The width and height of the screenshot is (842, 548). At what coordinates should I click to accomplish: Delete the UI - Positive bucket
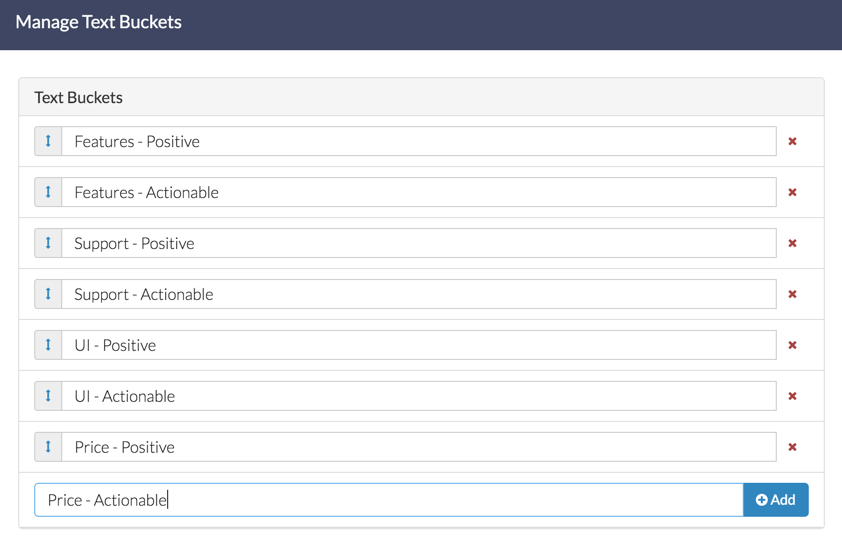coord(792,346)
